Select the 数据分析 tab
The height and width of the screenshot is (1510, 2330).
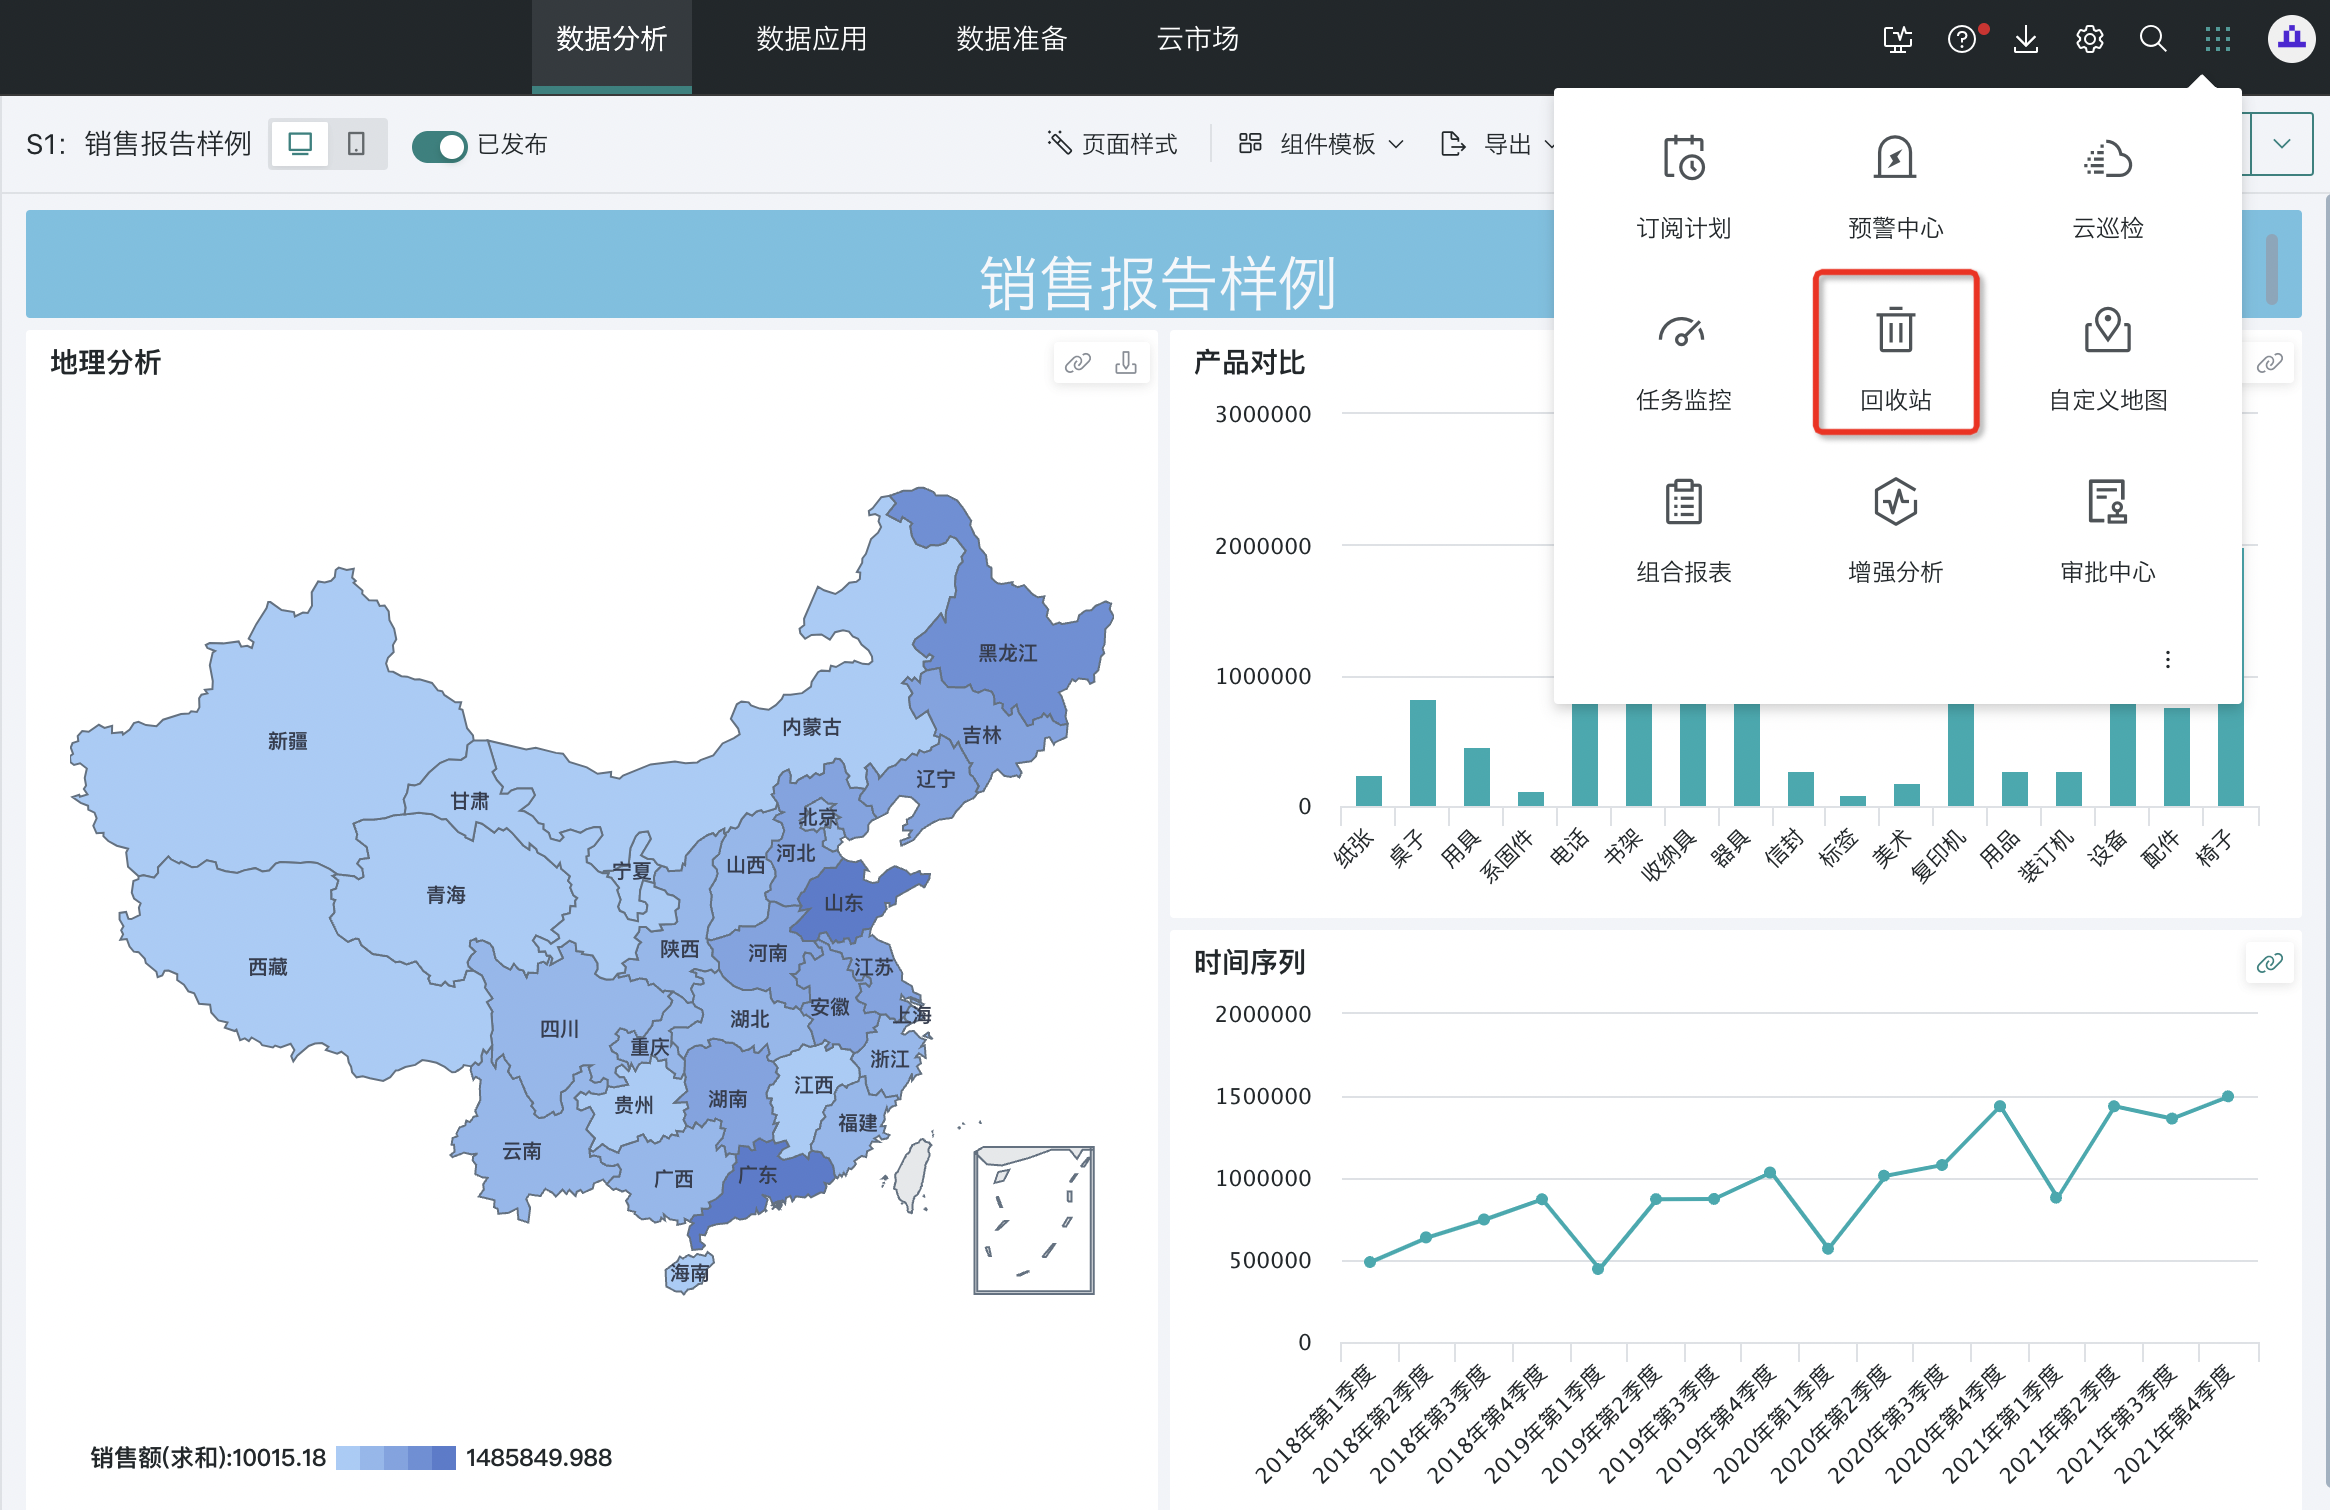point(611,40)
